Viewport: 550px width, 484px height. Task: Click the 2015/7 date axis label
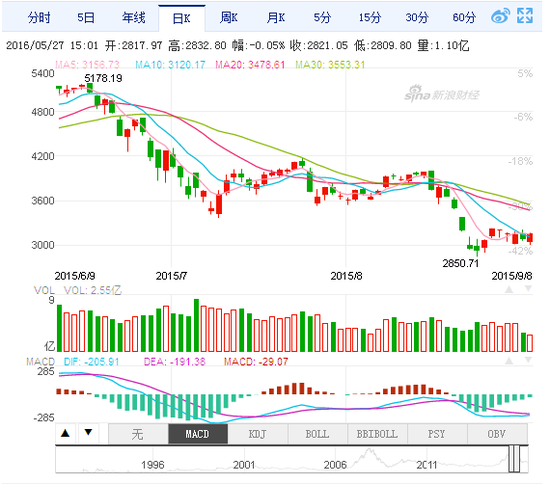171,276
